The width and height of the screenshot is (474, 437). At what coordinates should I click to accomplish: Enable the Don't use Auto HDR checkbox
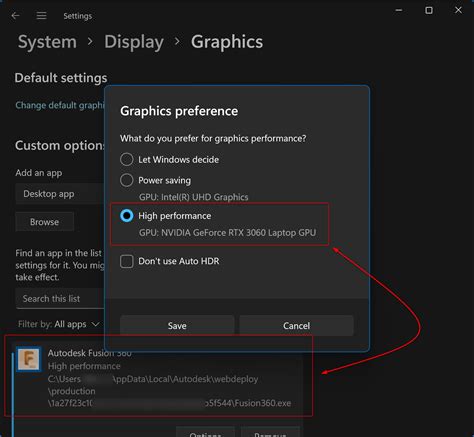tap(127, 261)
